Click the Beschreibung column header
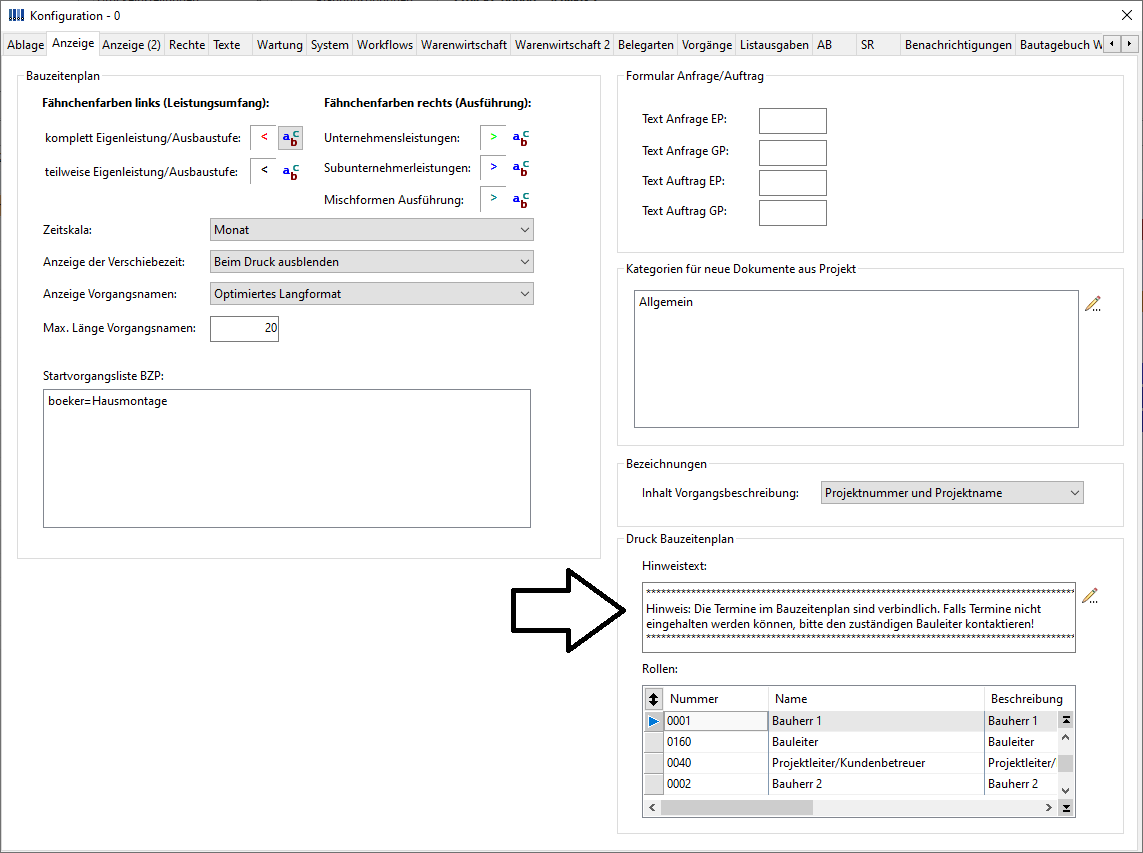Screen dimensions: 1143x853 tap(1026, 698)
